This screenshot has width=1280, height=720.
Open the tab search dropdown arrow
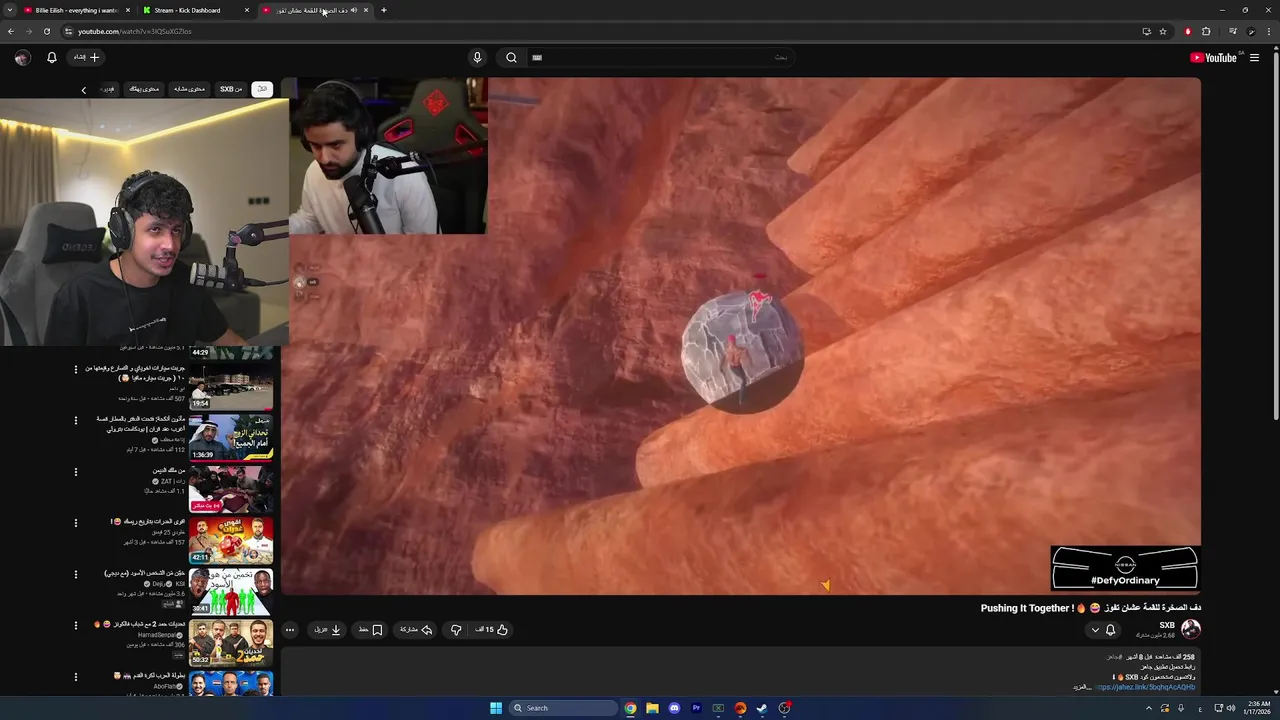click(x=10, y=10)
